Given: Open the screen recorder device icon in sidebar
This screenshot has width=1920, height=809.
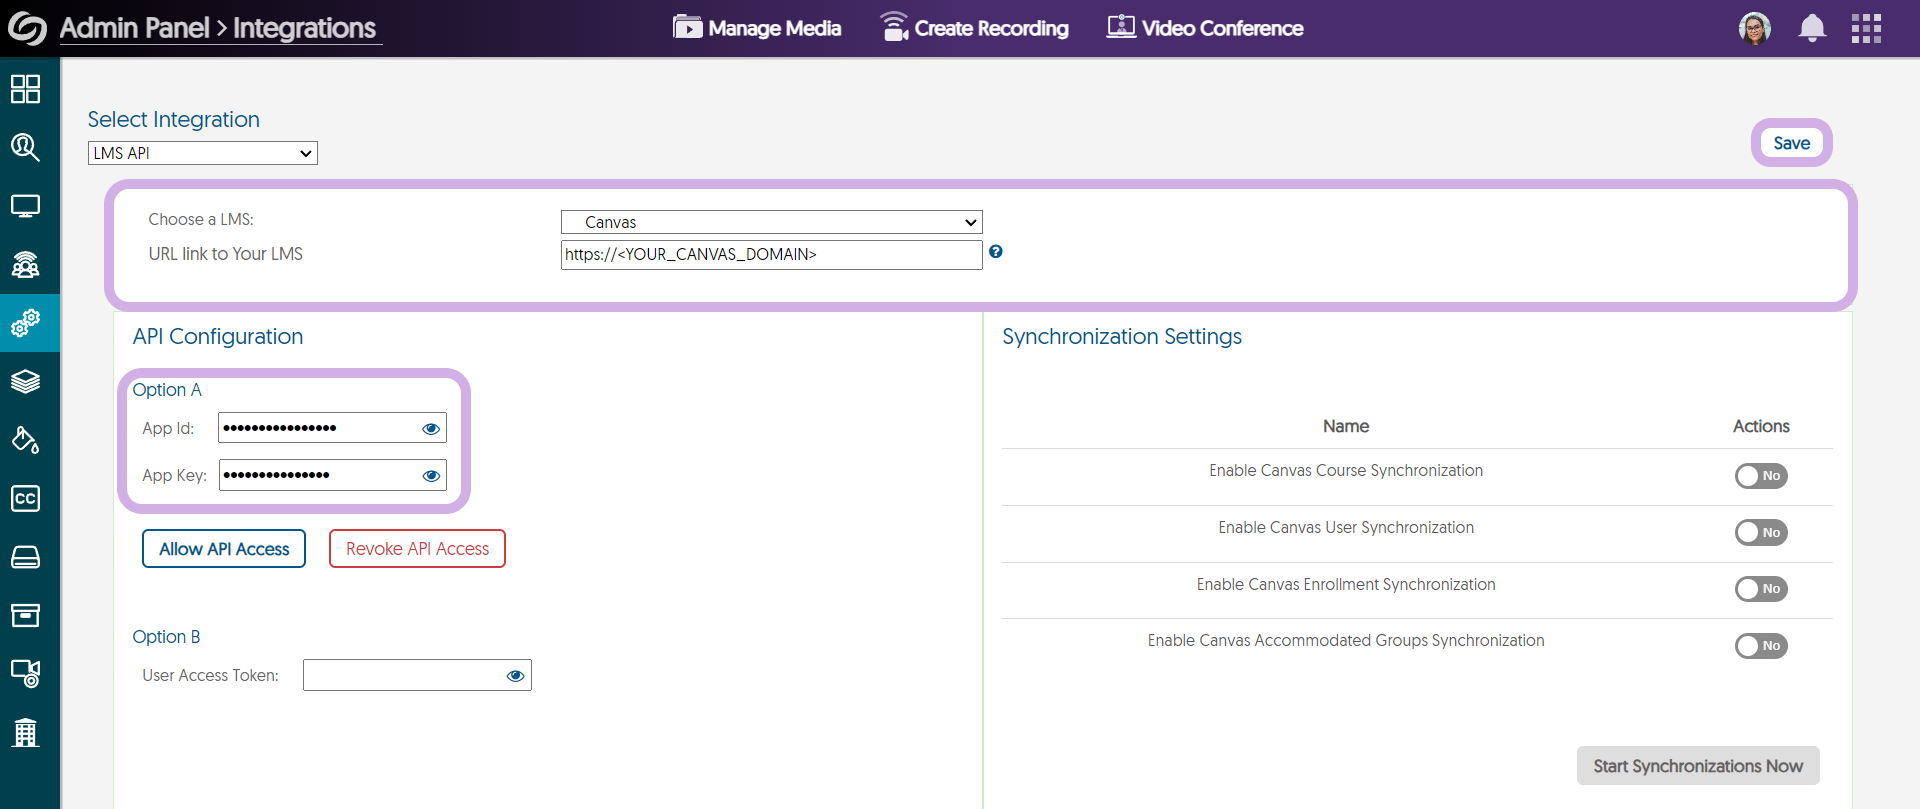Looking at the screenshot, I should pos(25,673).
